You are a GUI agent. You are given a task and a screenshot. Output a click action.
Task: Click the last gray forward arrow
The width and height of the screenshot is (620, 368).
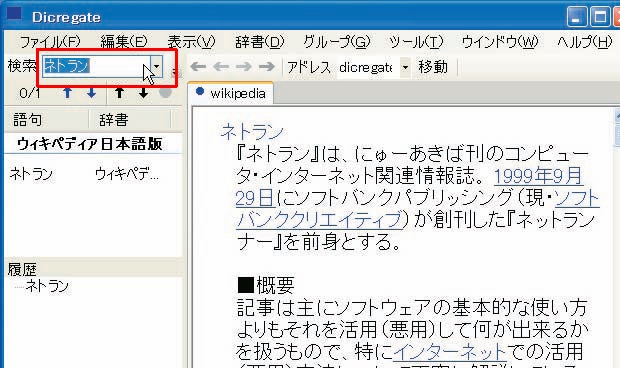click(267, 67)
